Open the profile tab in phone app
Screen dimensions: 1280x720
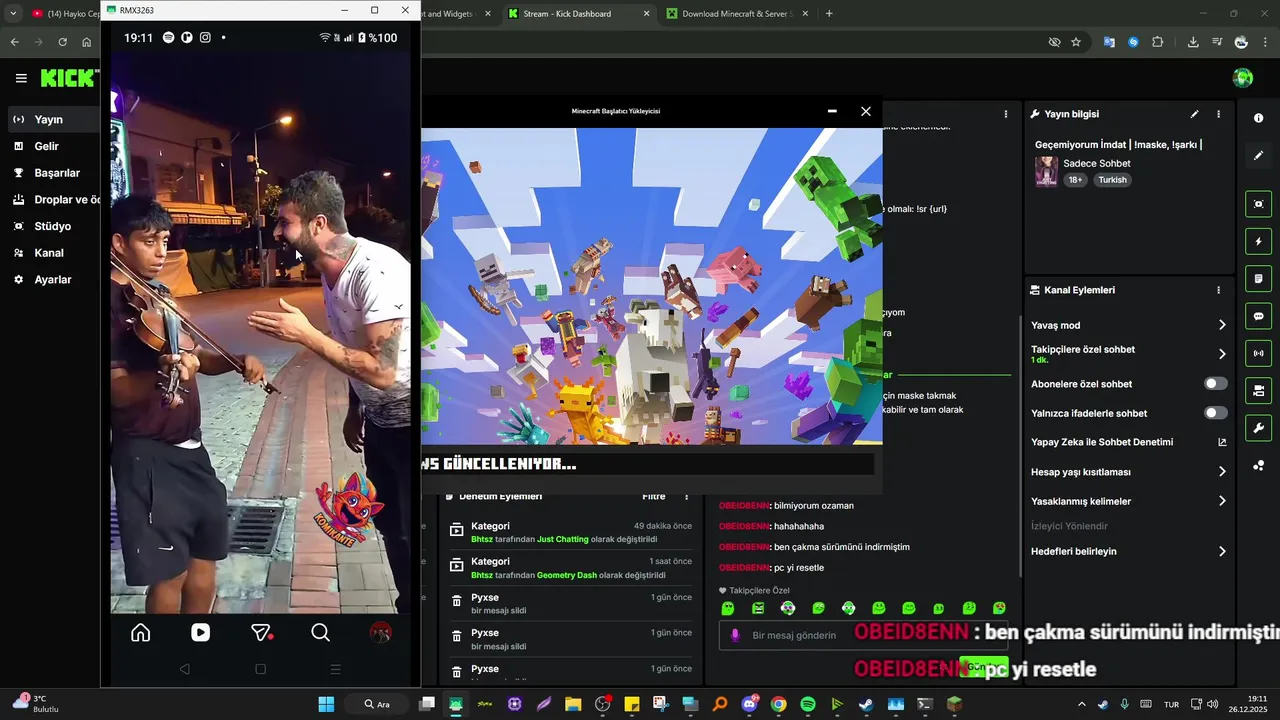coord(380,632)
